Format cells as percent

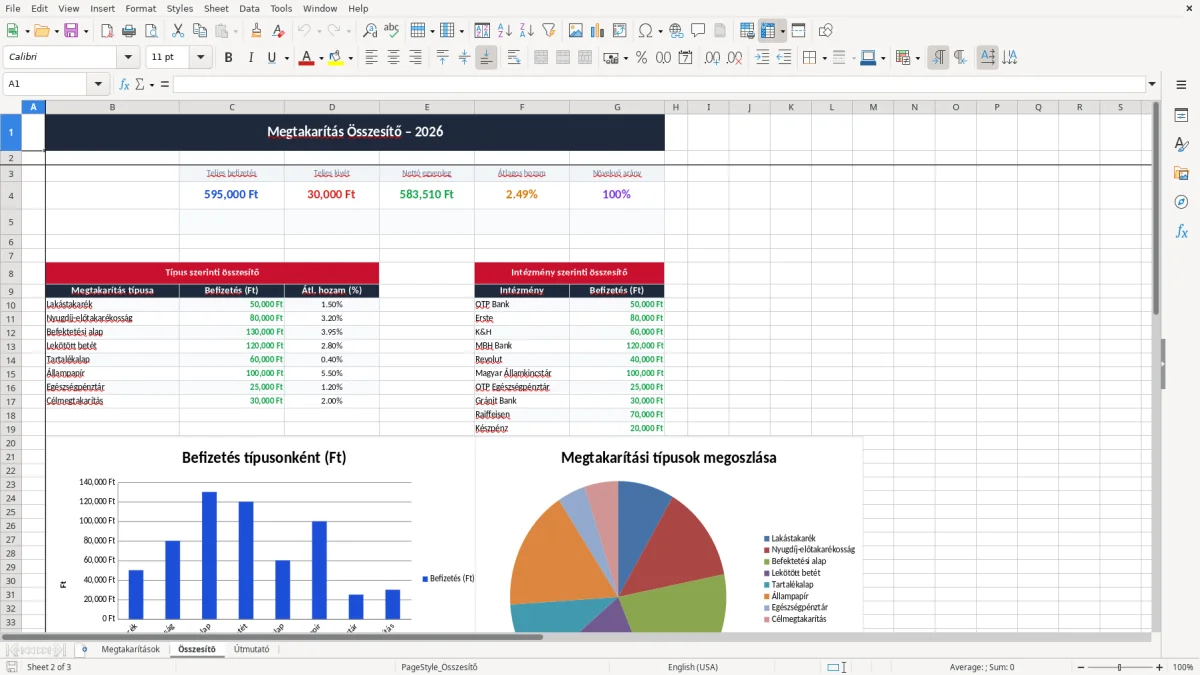click(x=641, y=58)
